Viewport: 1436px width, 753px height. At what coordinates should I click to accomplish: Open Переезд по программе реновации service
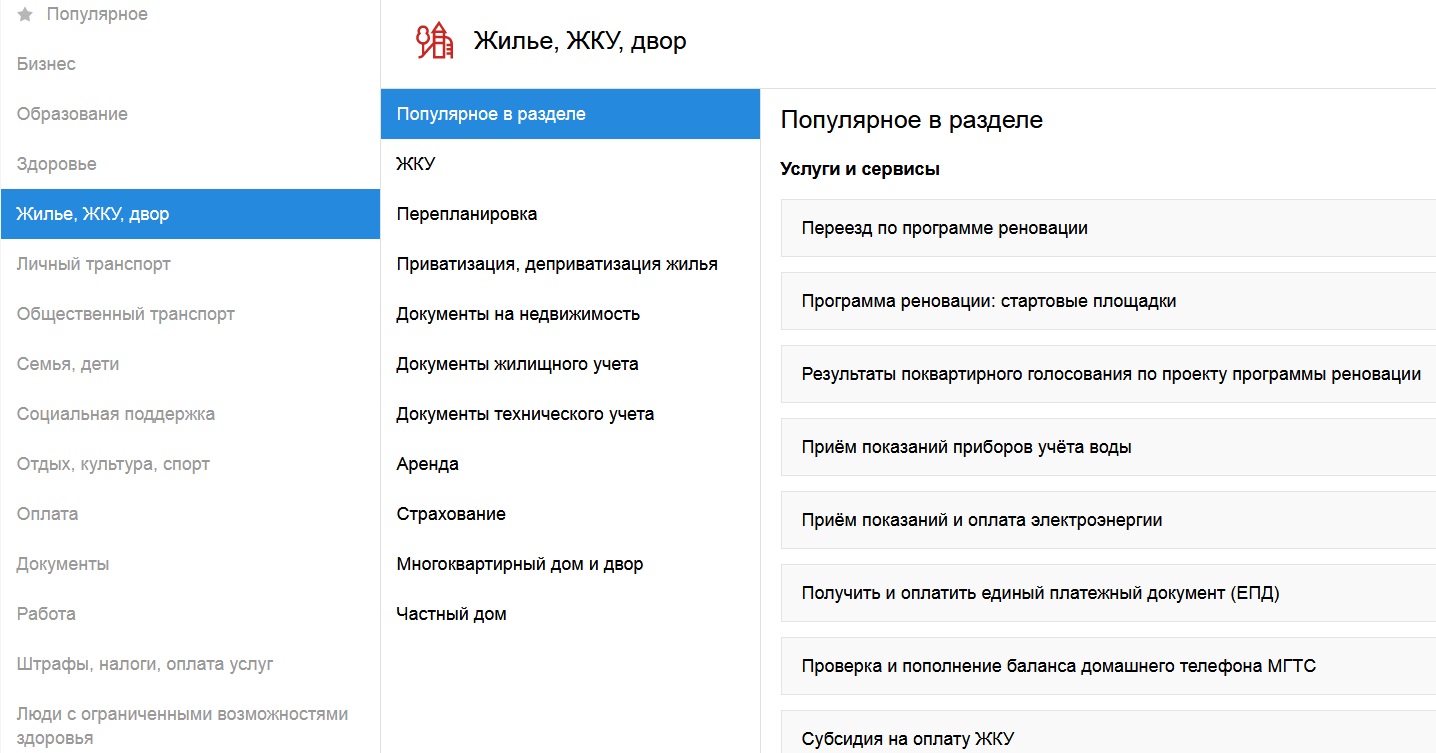coord(945,228)
